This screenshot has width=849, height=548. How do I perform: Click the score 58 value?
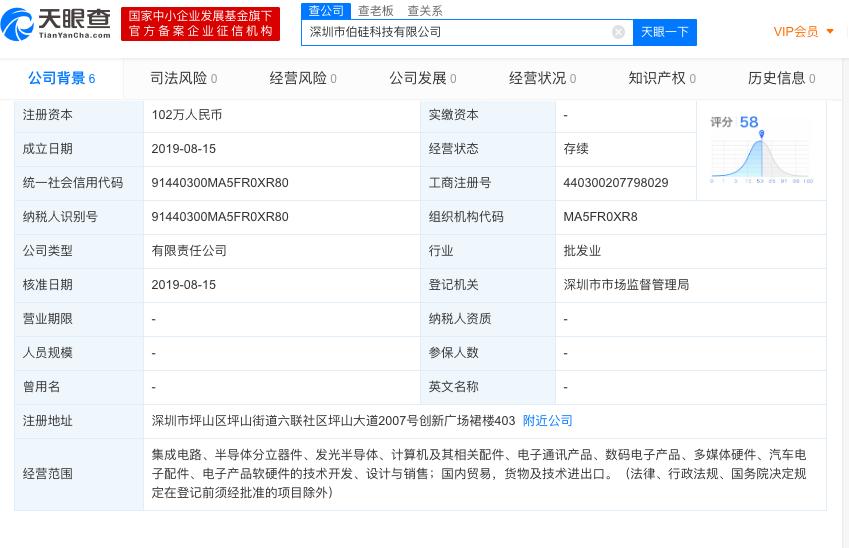(x=749, y=122)
